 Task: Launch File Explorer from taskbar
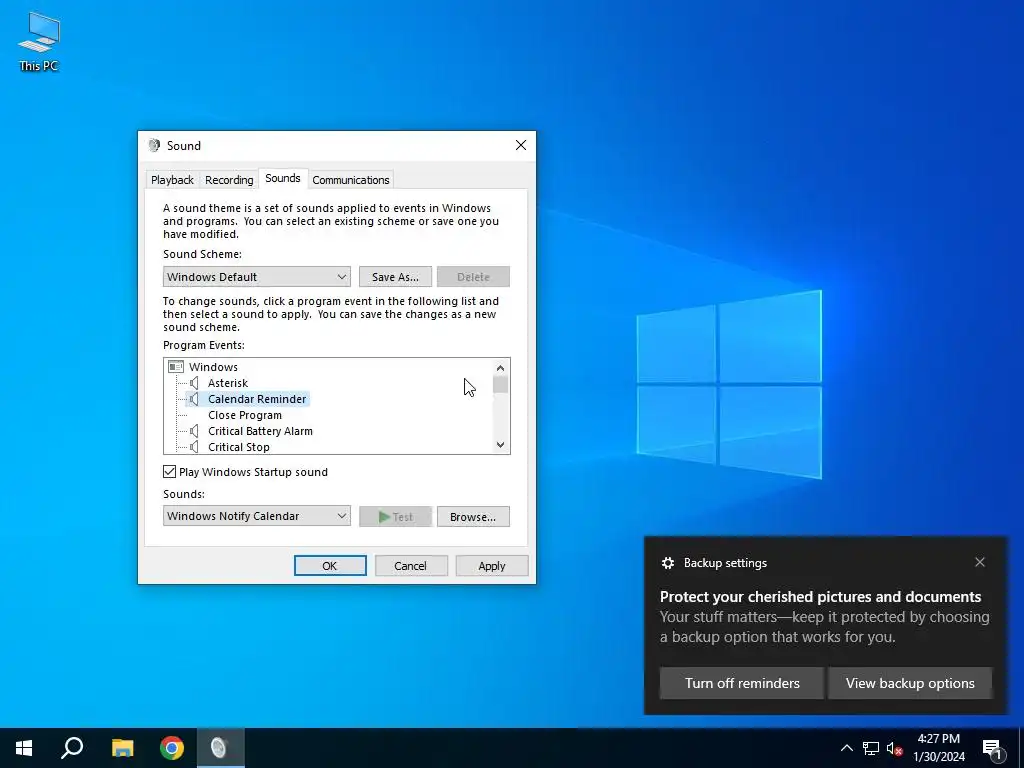122,748
